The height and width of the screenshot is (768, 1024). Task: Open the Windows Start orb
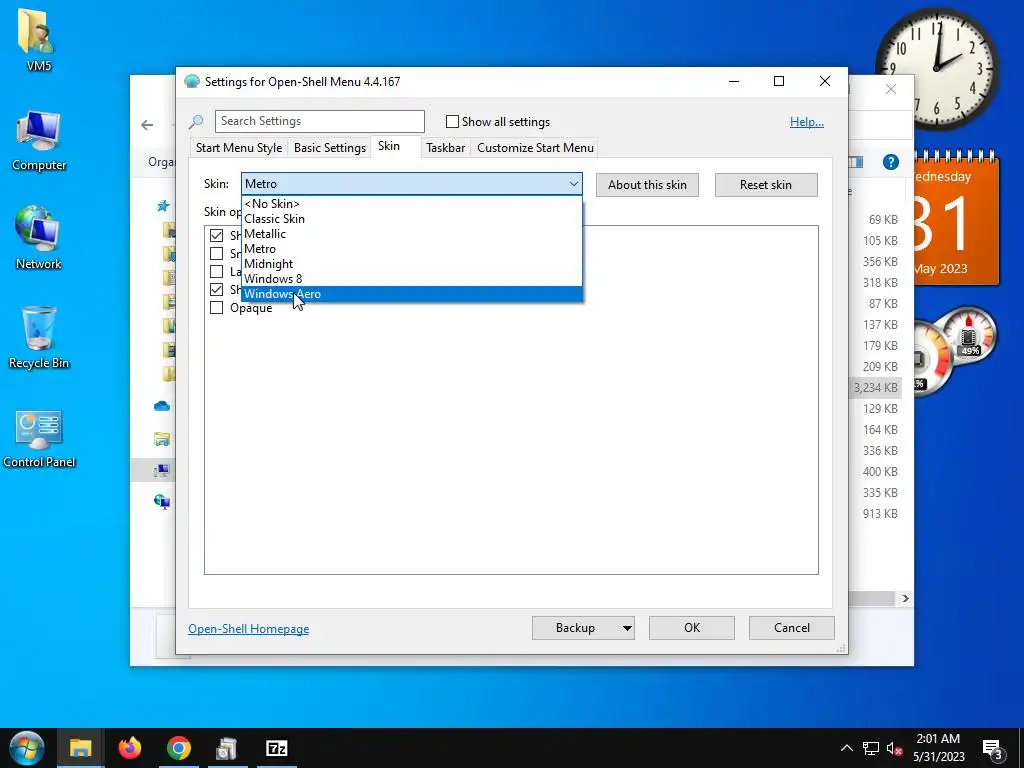tap(27, 748)
